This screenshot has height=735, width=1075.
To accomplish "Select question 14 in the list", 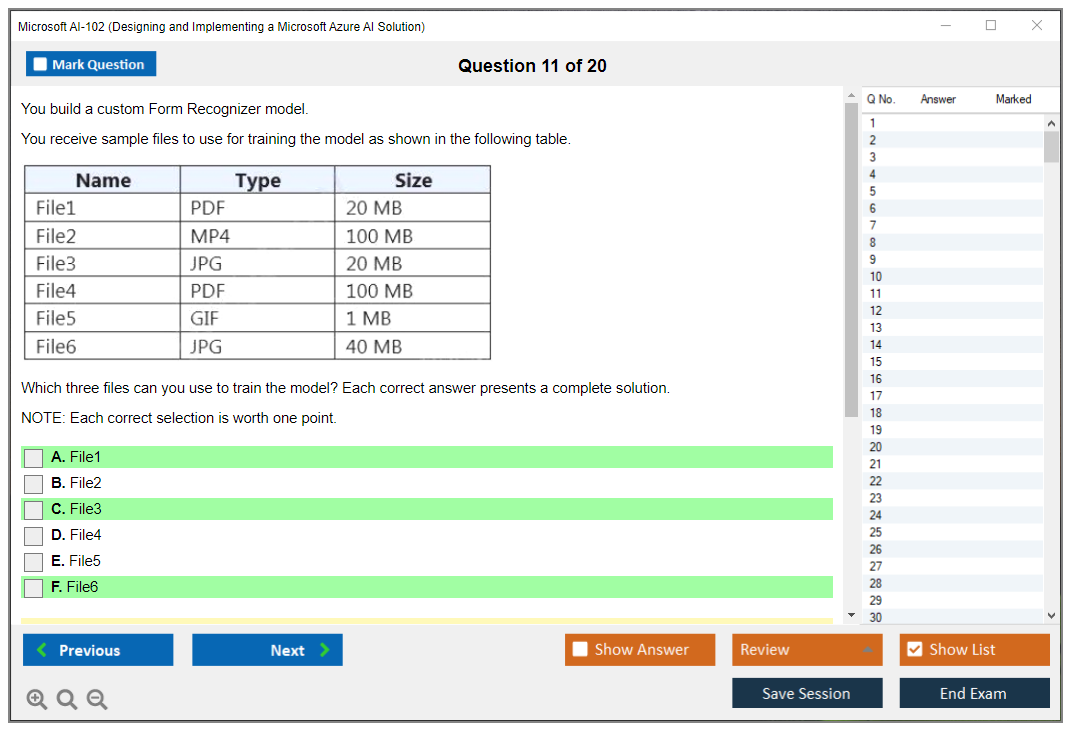I will coord(876,345).
